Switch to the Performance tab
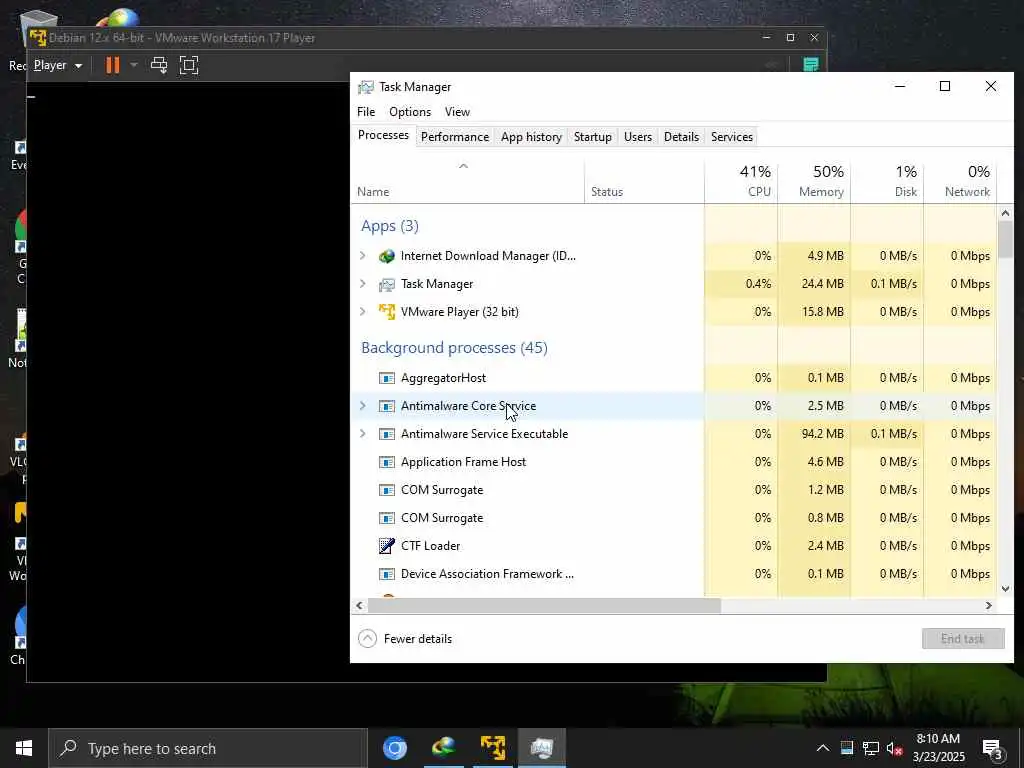This screenshot has width=1024, height=768. tap(455, 136)
